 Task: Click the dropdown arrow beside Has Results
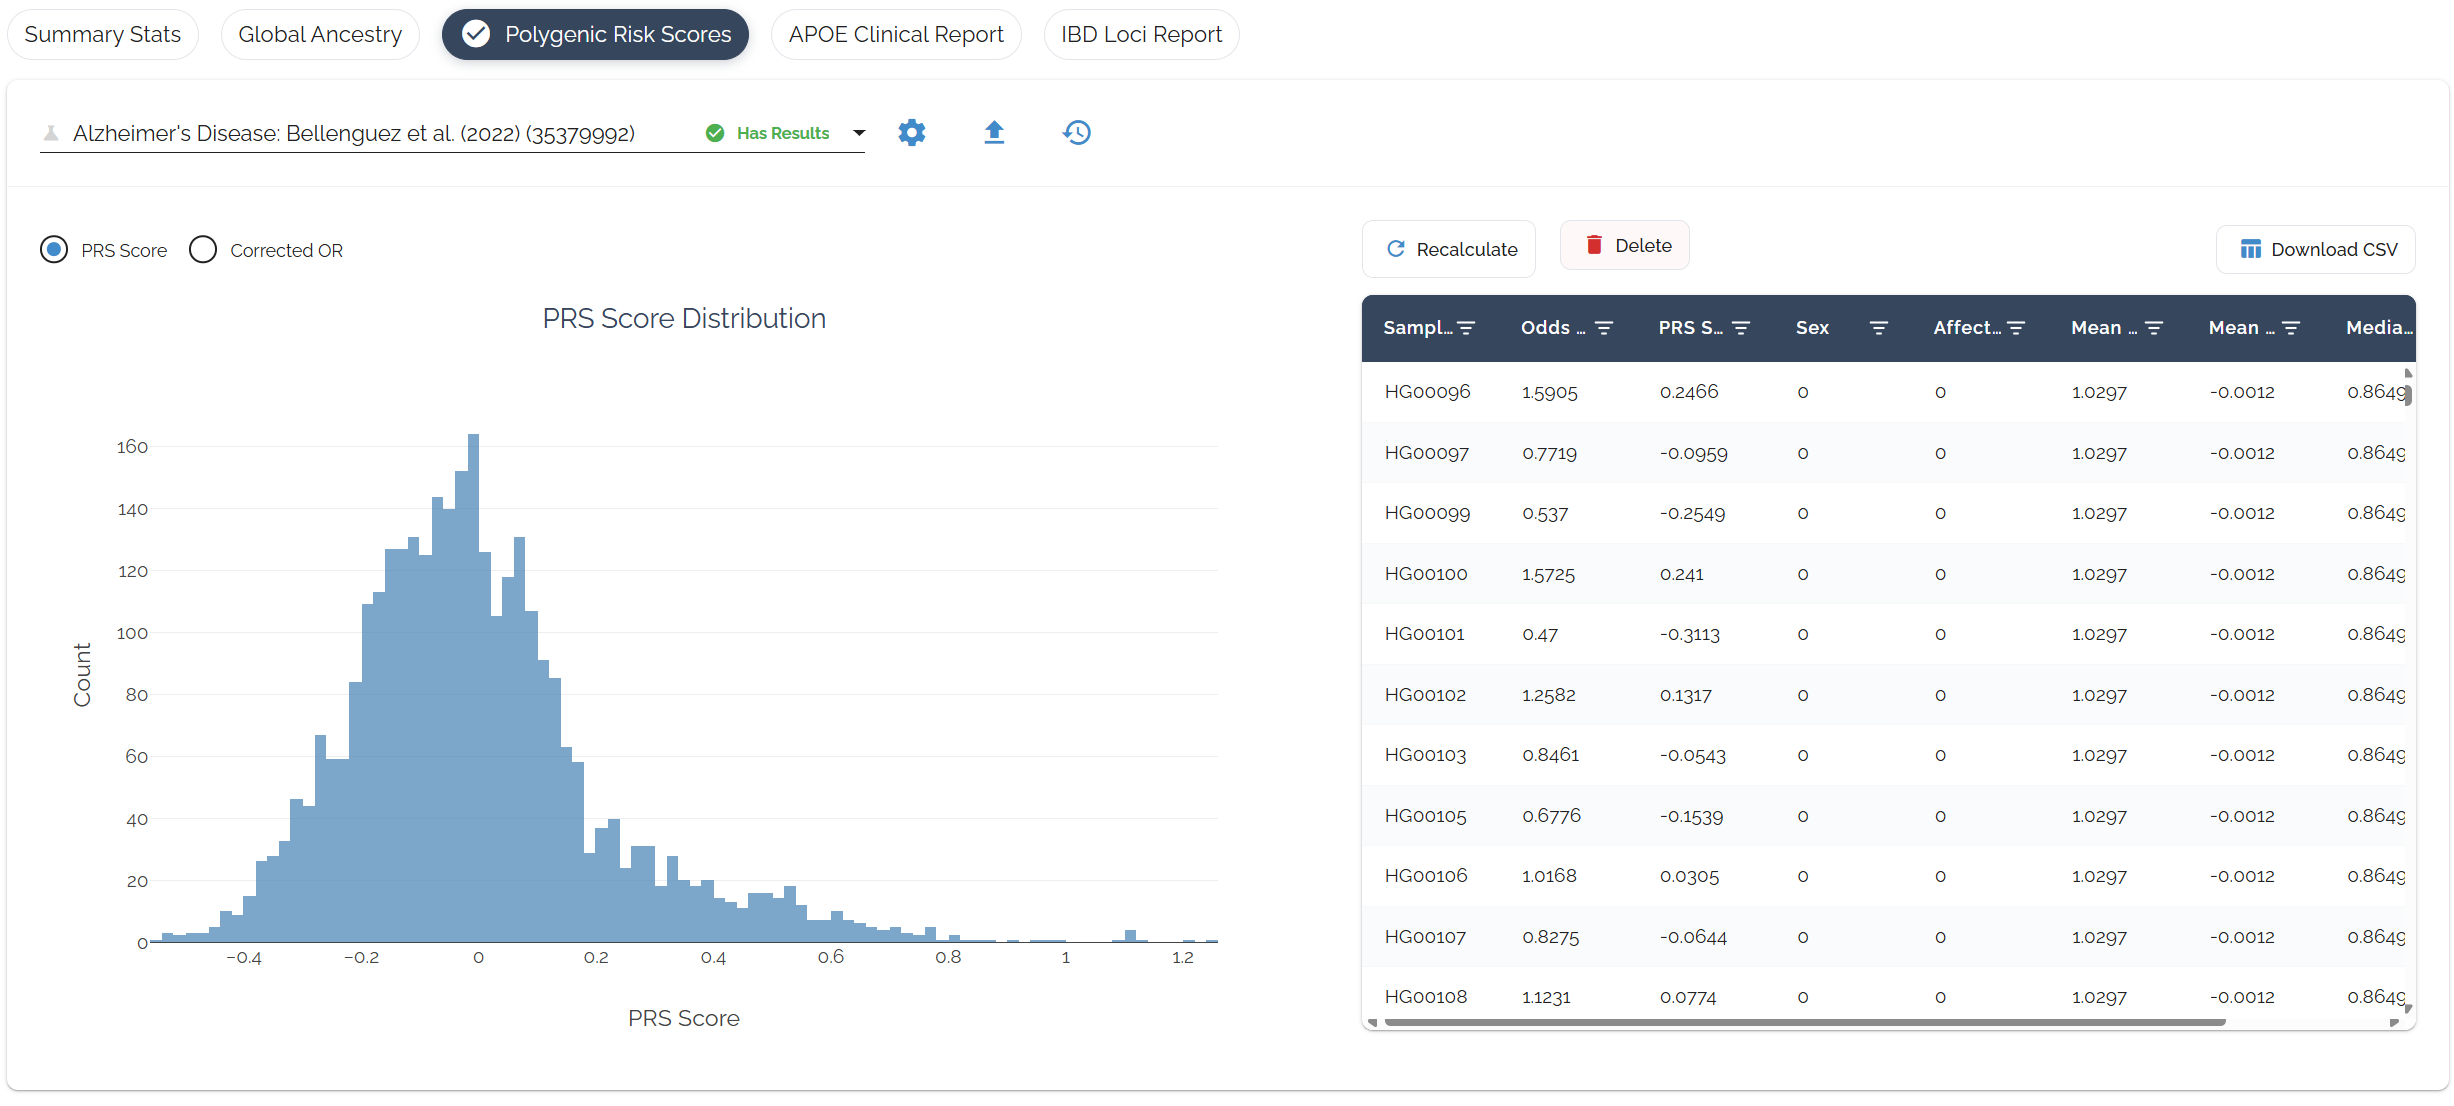858,133
